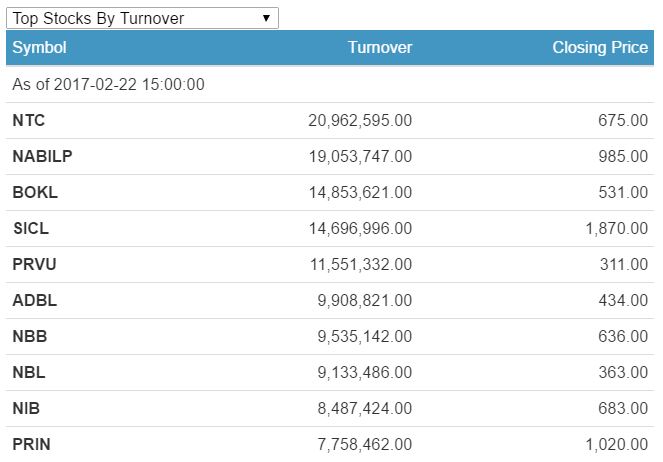
Task: Click the Turnover column header
Action: tap(379, 48)
